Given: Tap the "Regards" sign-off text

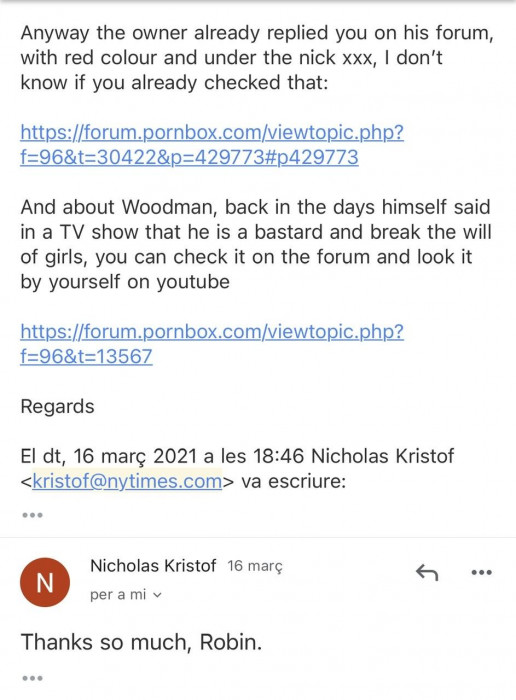Looking at the screenshot, I should point(58,407).
